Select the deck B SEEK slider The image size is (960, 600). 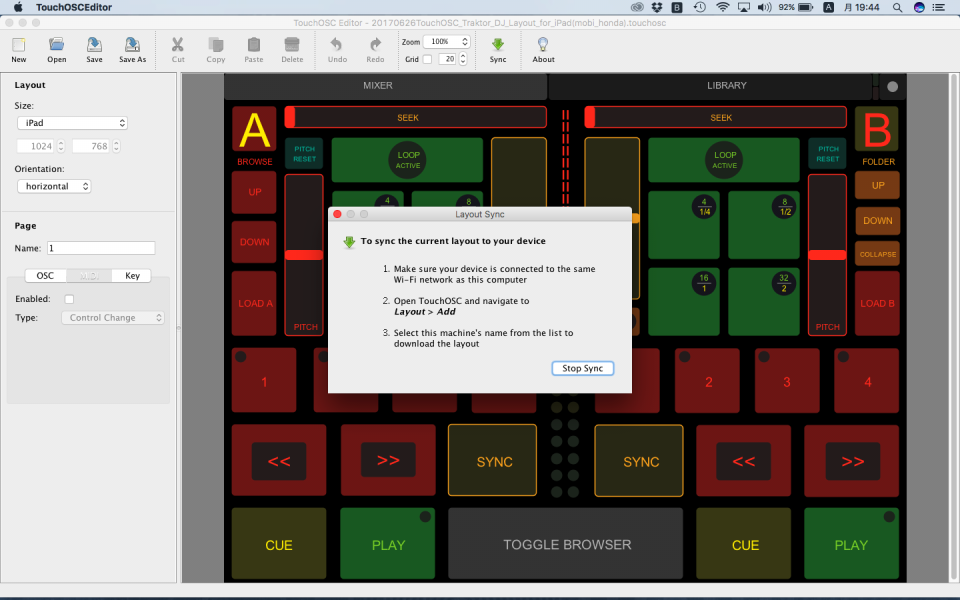(x=716, y=117)
